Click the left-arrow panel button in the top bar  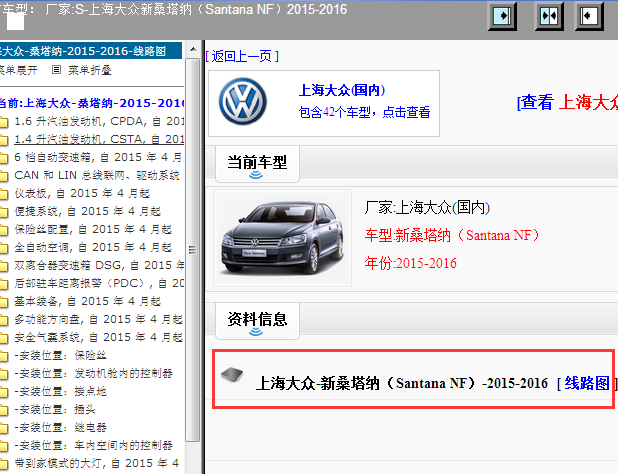point(589,16)
